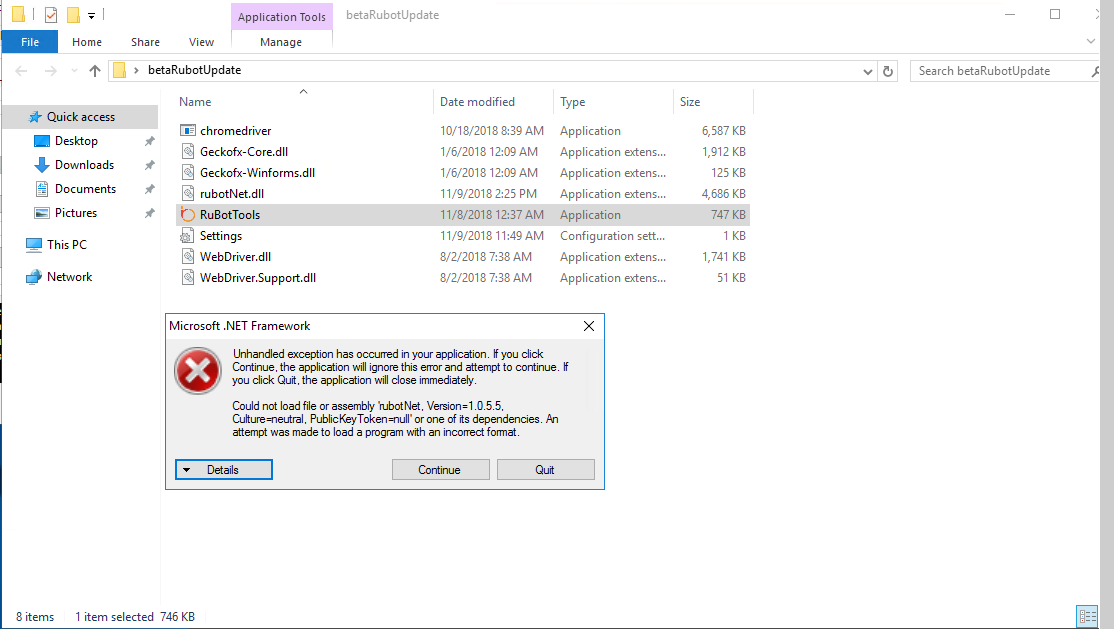
Task: Select the chromedriver file icon
Action: 187,131
